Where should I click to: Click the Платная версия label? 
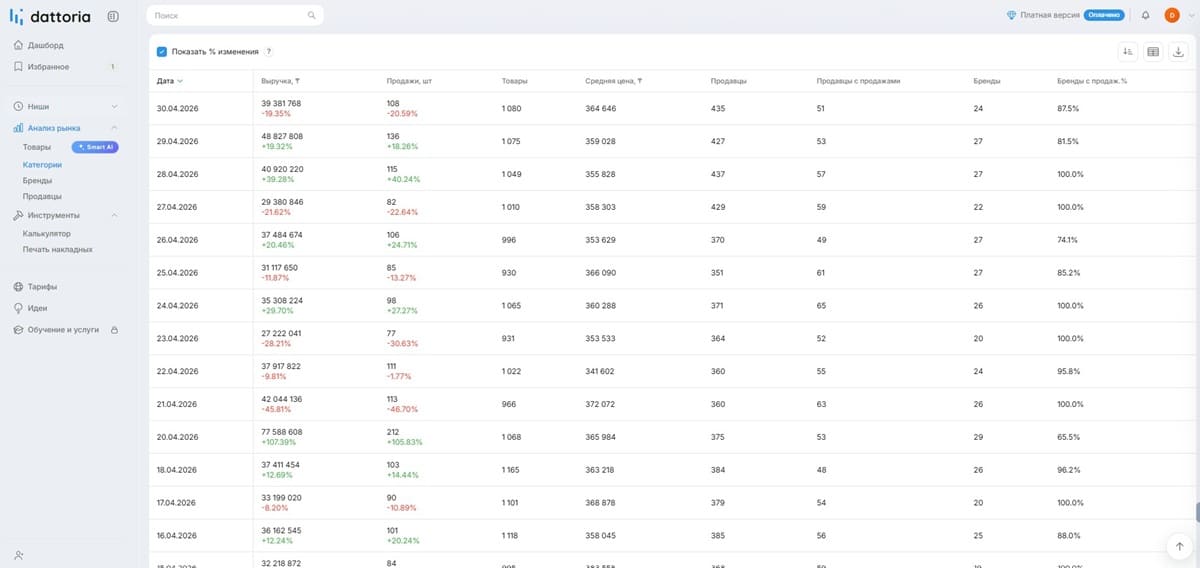click(x=1050, y=15)
